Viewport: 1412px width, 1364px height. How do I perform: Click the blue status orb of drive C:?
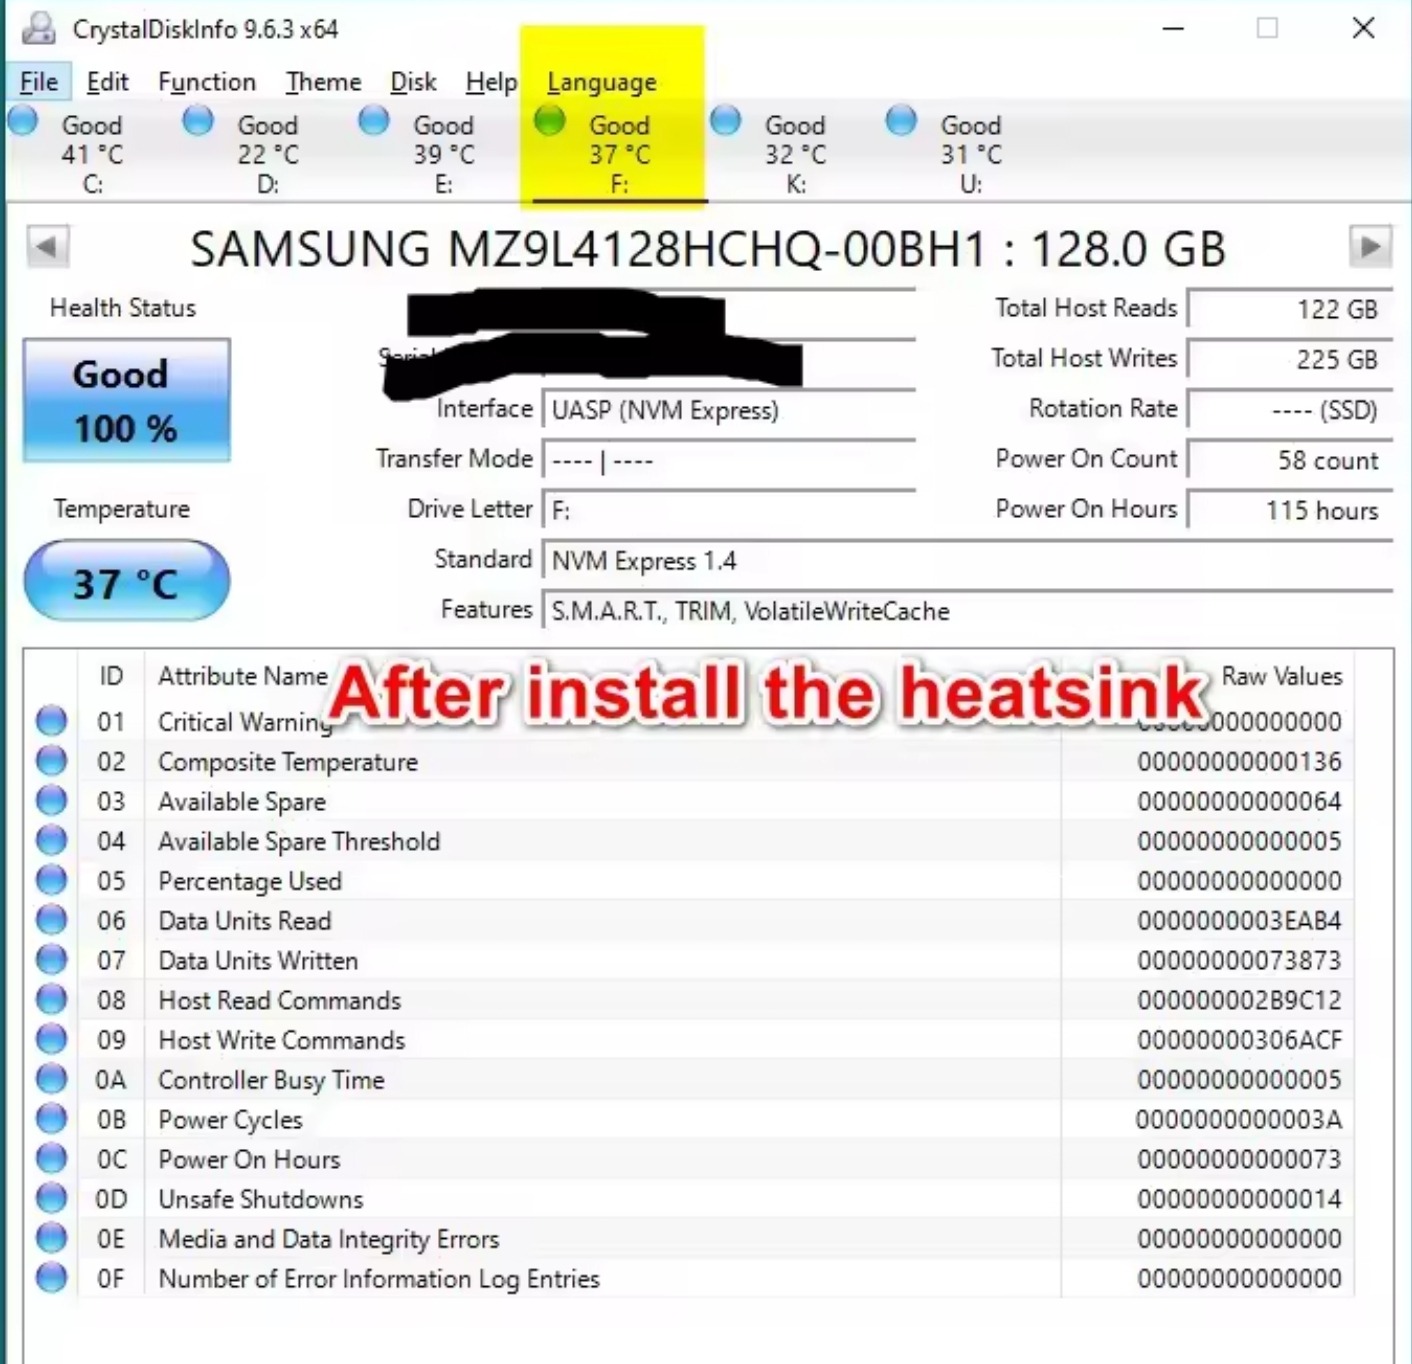click(x=22, y=121)
